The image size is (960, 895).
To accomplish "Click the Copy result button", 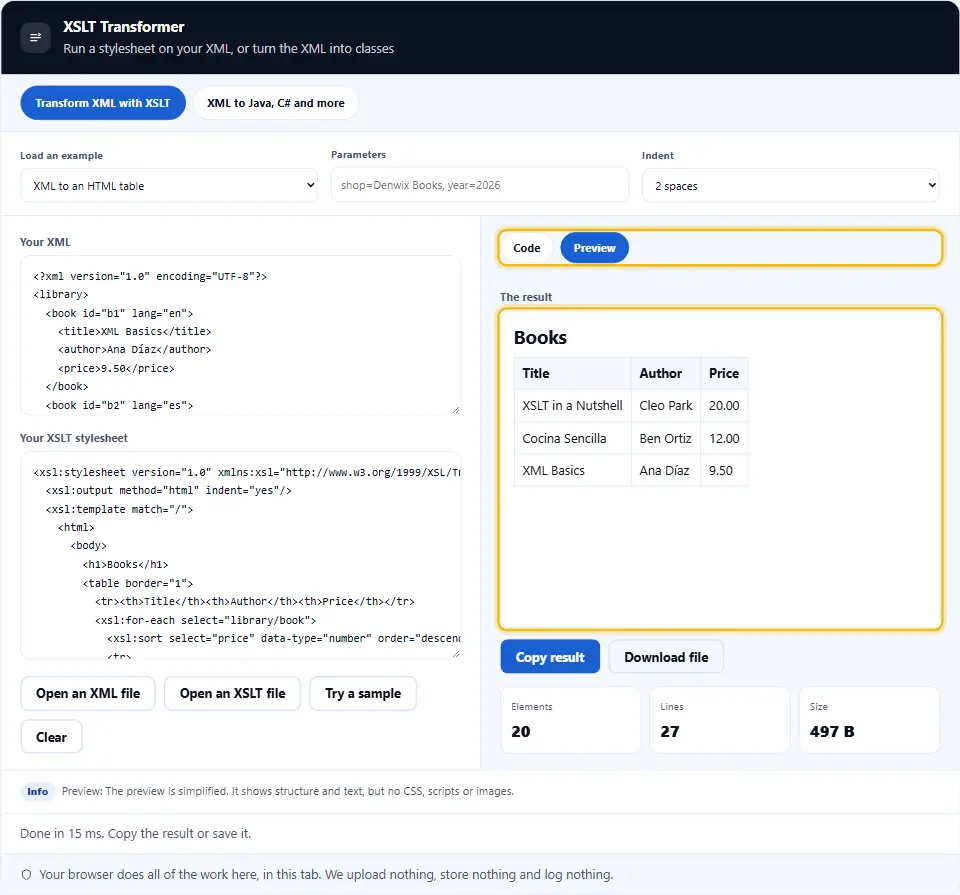I will click(x=550, y=657).
